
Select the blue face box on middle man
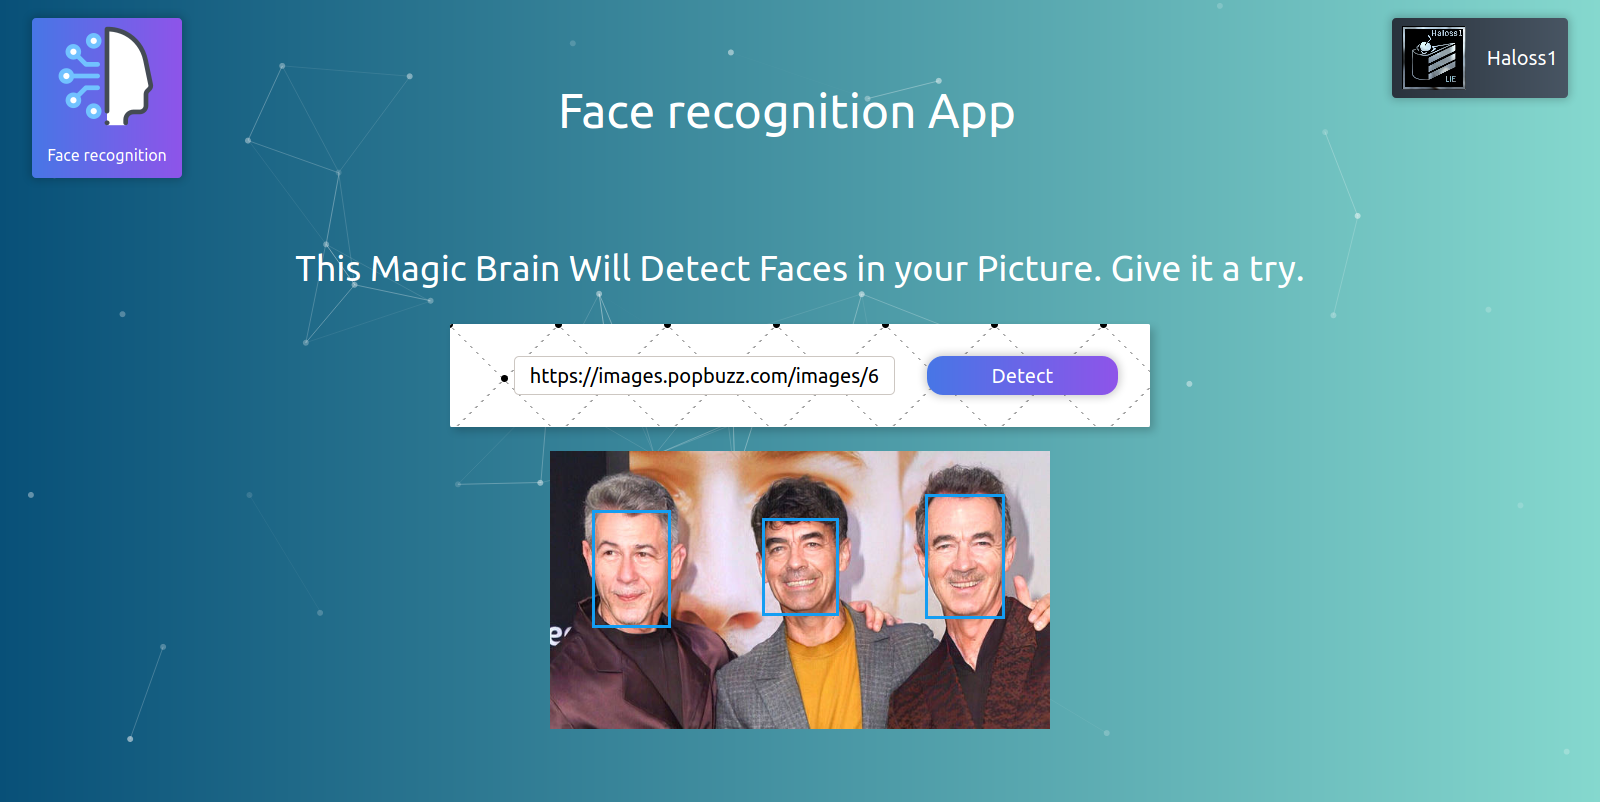(x=800, y=567)
